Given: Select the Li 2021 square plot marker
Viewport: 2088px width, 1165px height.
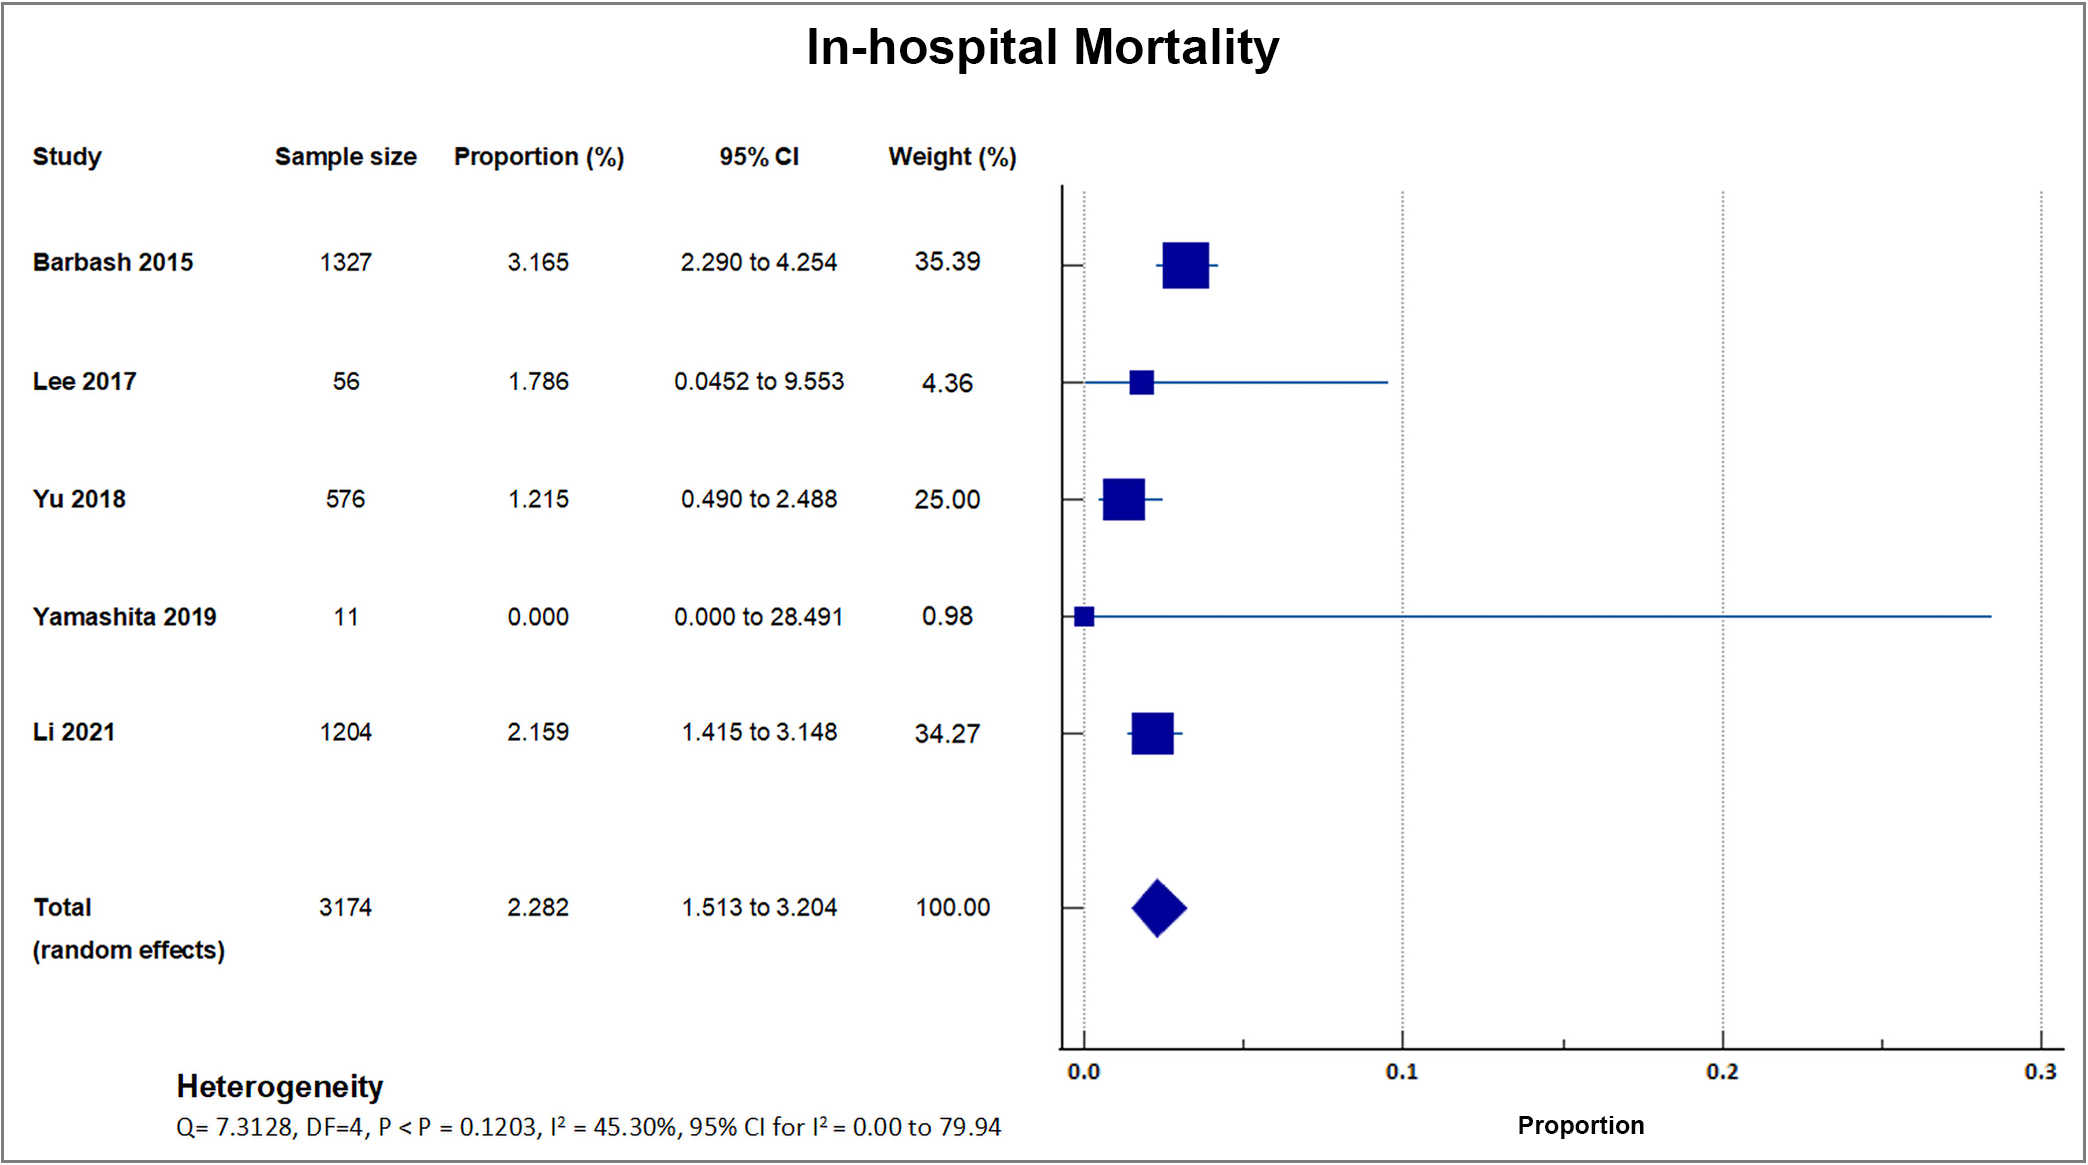Looking at the screenshot, I should [1152, 733].
